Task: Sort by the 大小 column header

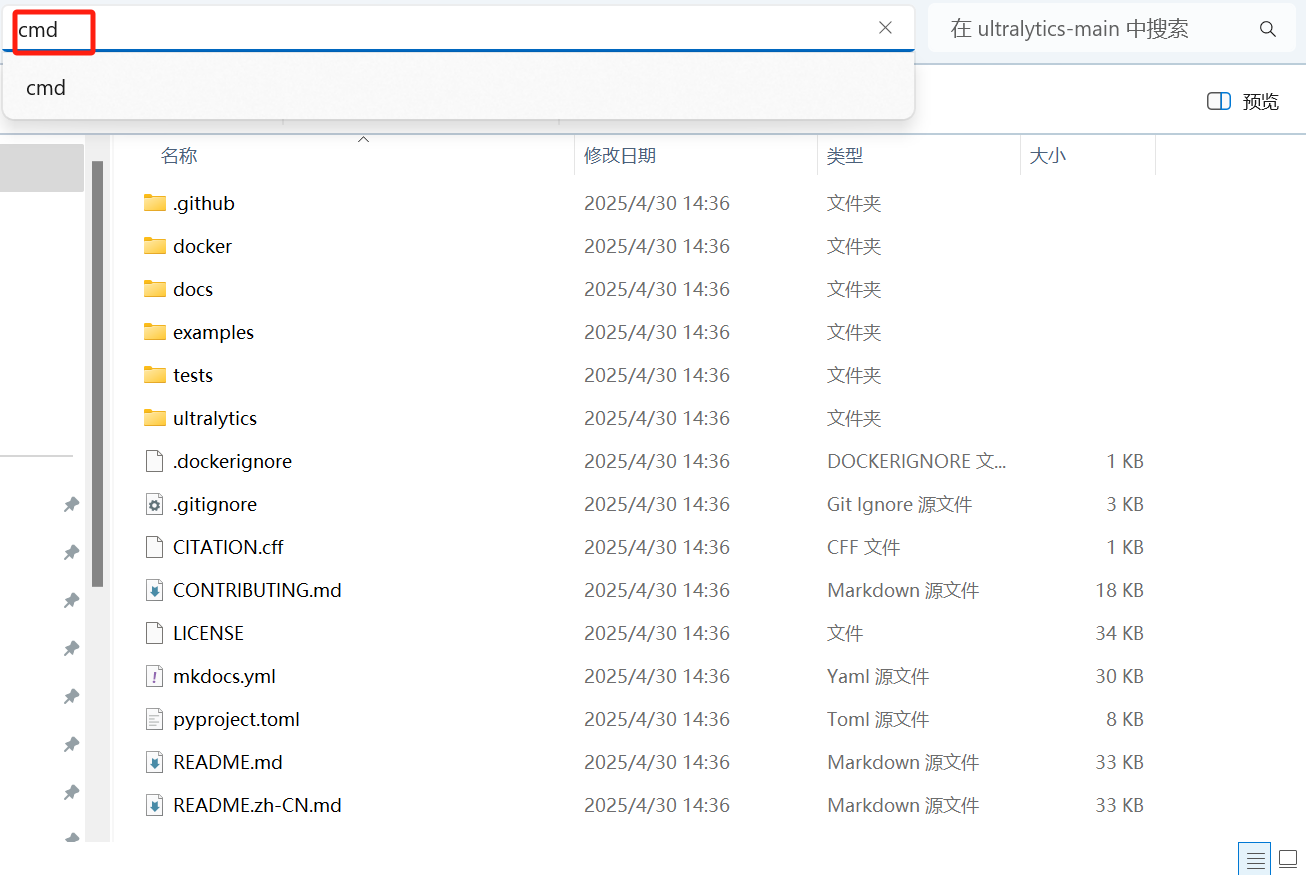Action: (x=1048, y=156)
